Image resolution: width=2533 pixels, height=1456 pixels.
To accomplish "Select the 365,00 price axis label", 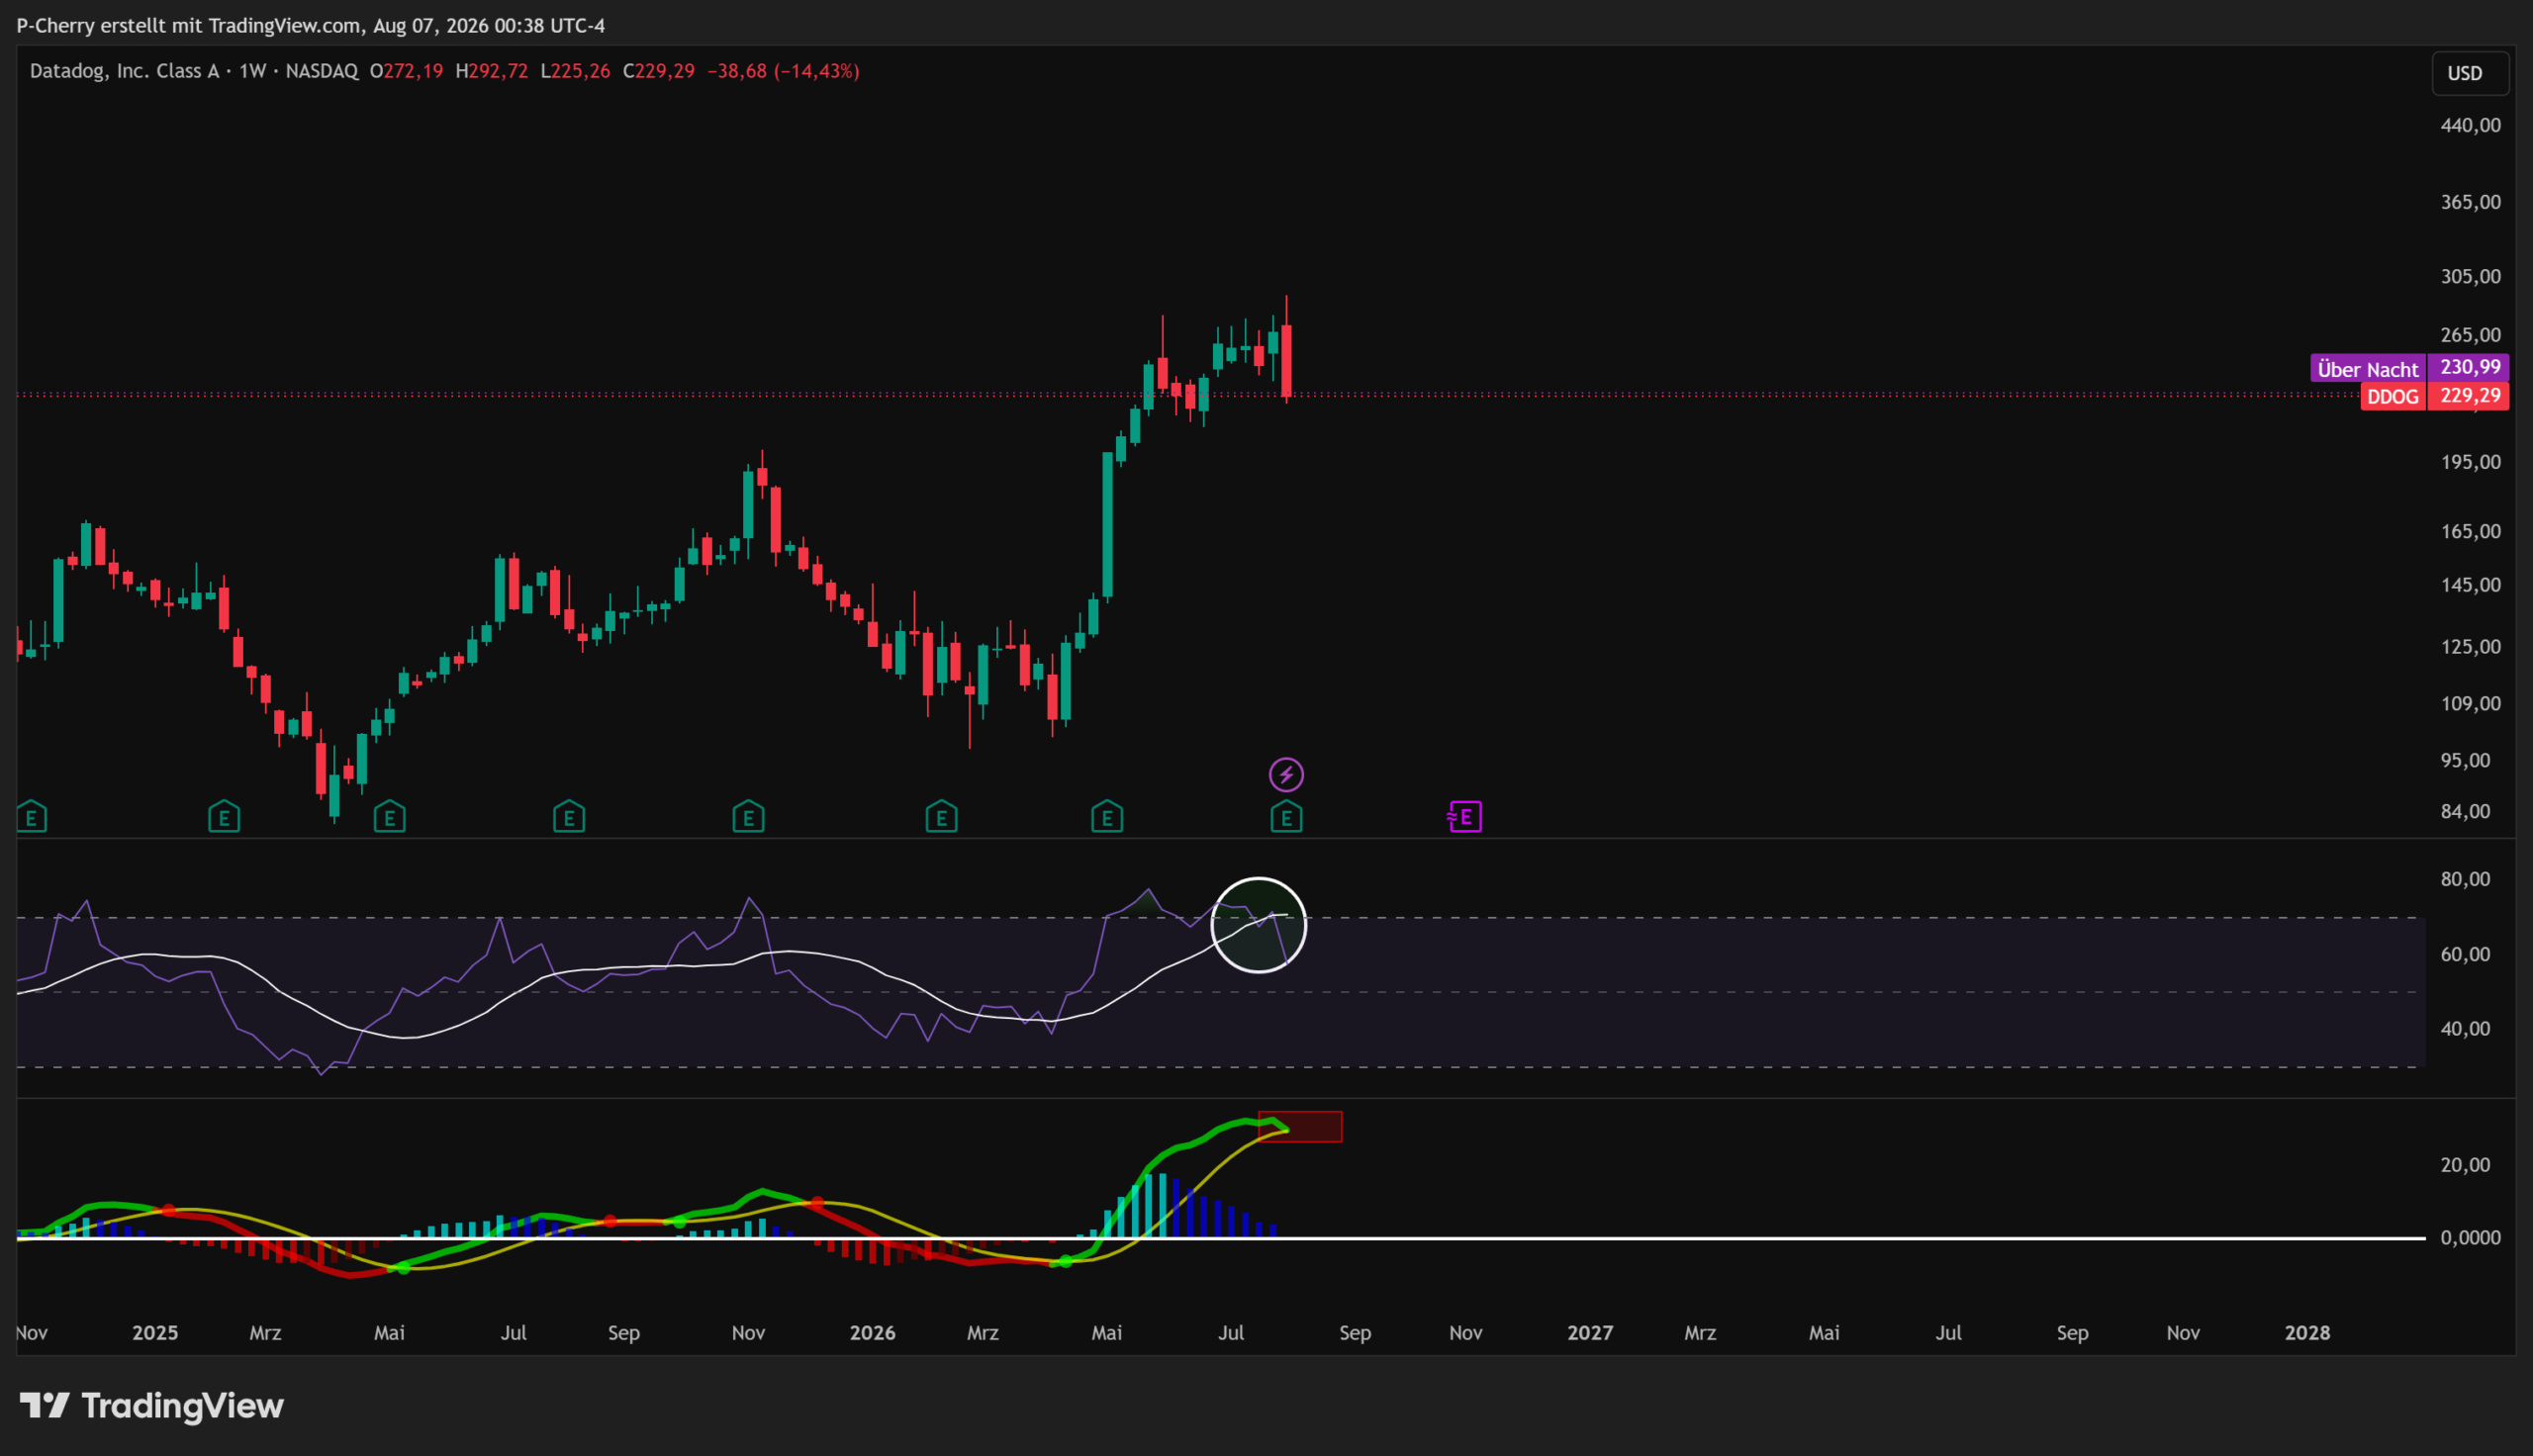I will [2470, 202].
